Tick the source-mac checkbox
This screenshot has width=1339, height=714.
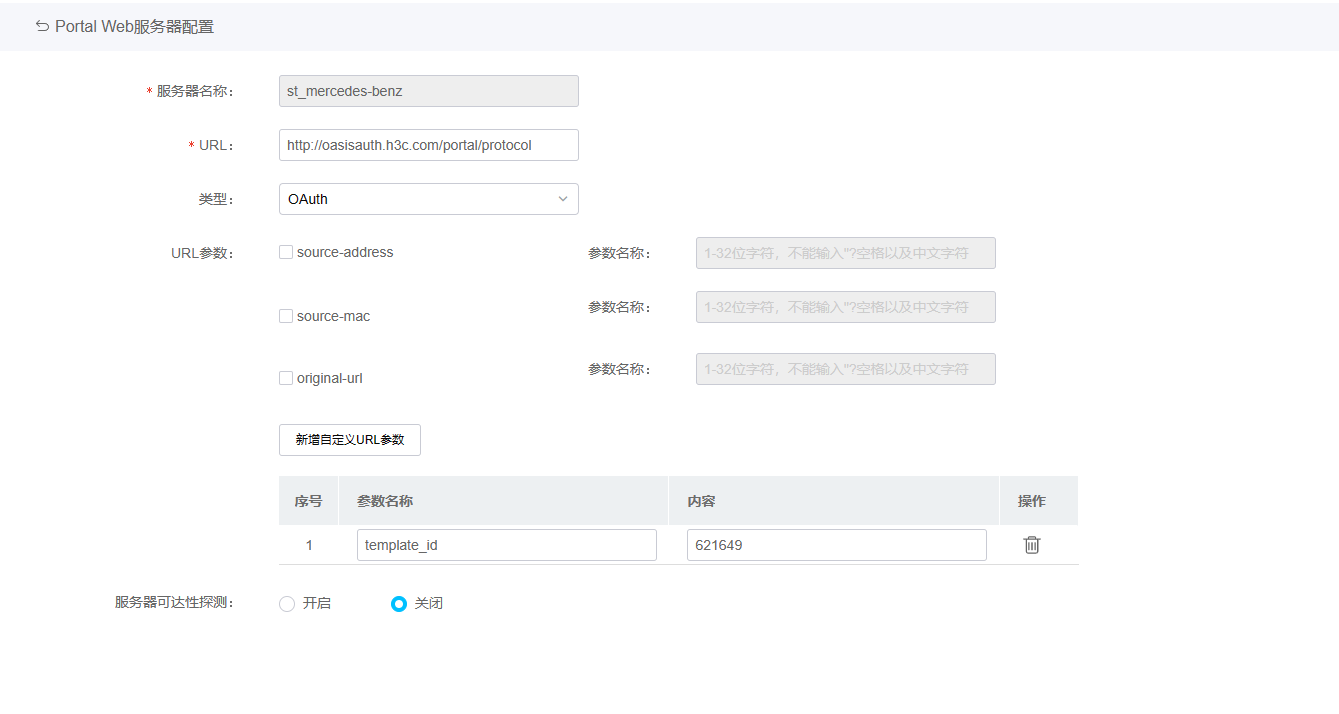[x=286, y=316]
